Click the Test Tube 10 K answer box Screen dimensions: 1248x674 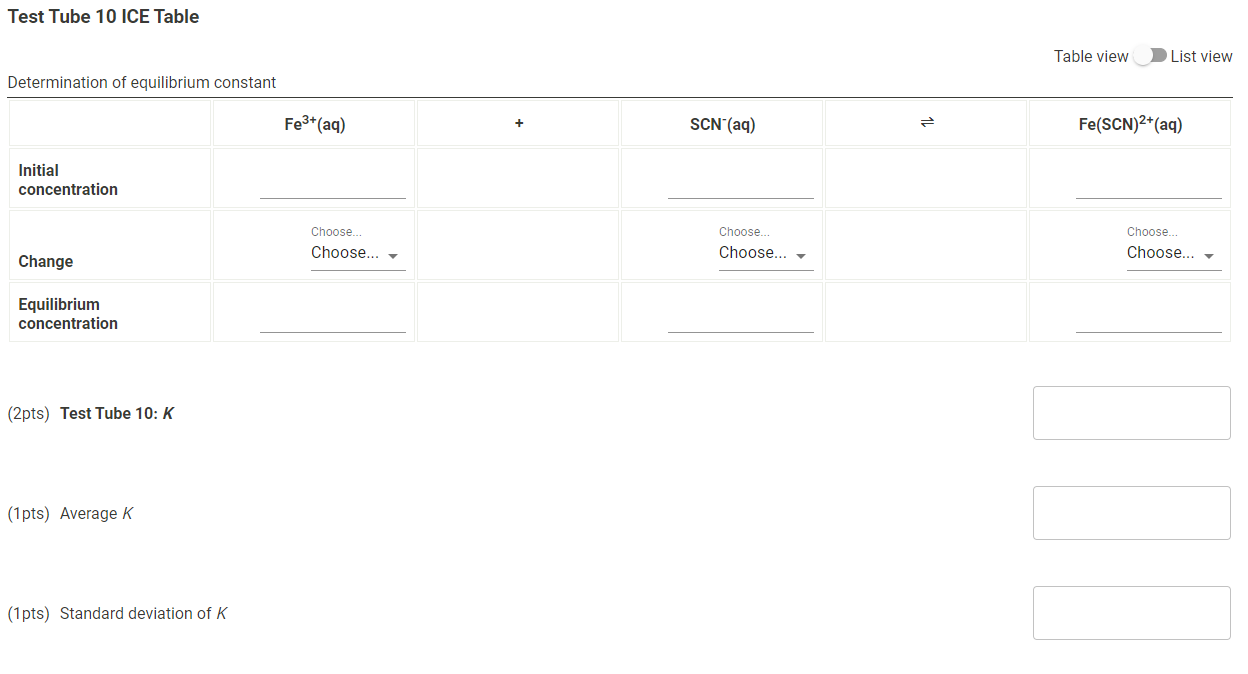pyautogui.click(x=1131, y=412)
